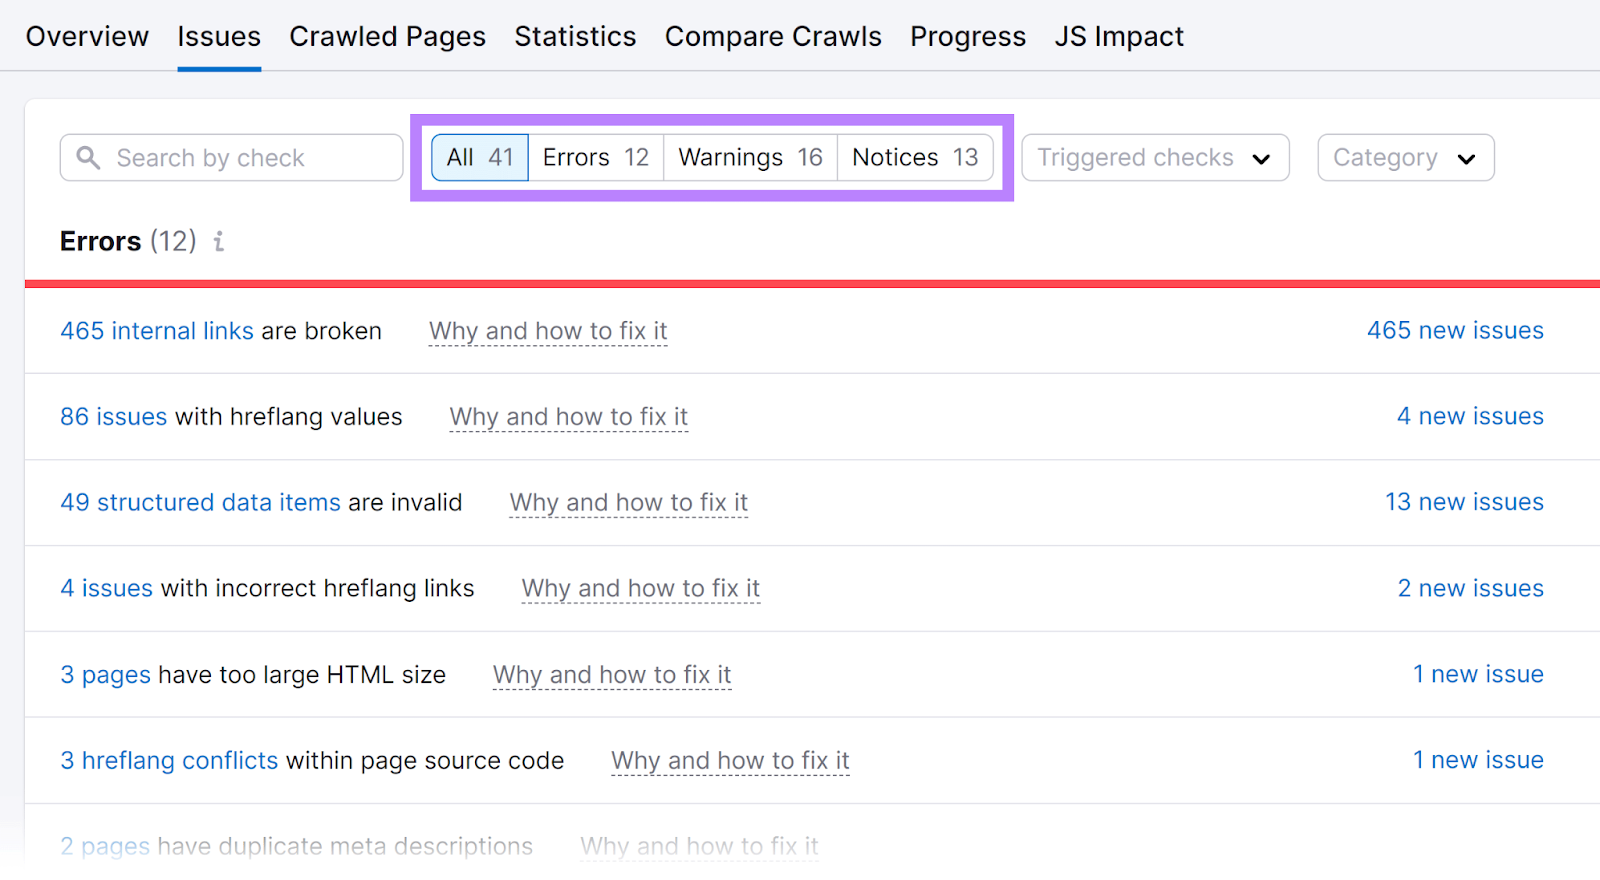Click the Errors info icon
The image size is (1600, 880).
[218, 241]
